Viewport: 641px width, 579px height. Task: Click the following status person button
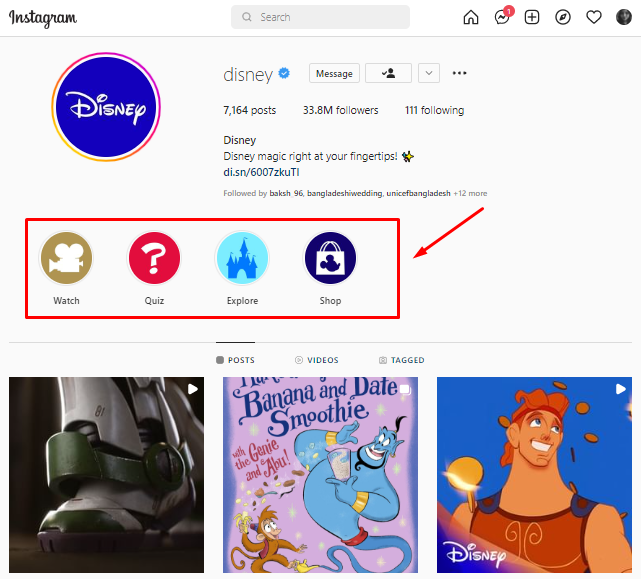pos(388,73)
